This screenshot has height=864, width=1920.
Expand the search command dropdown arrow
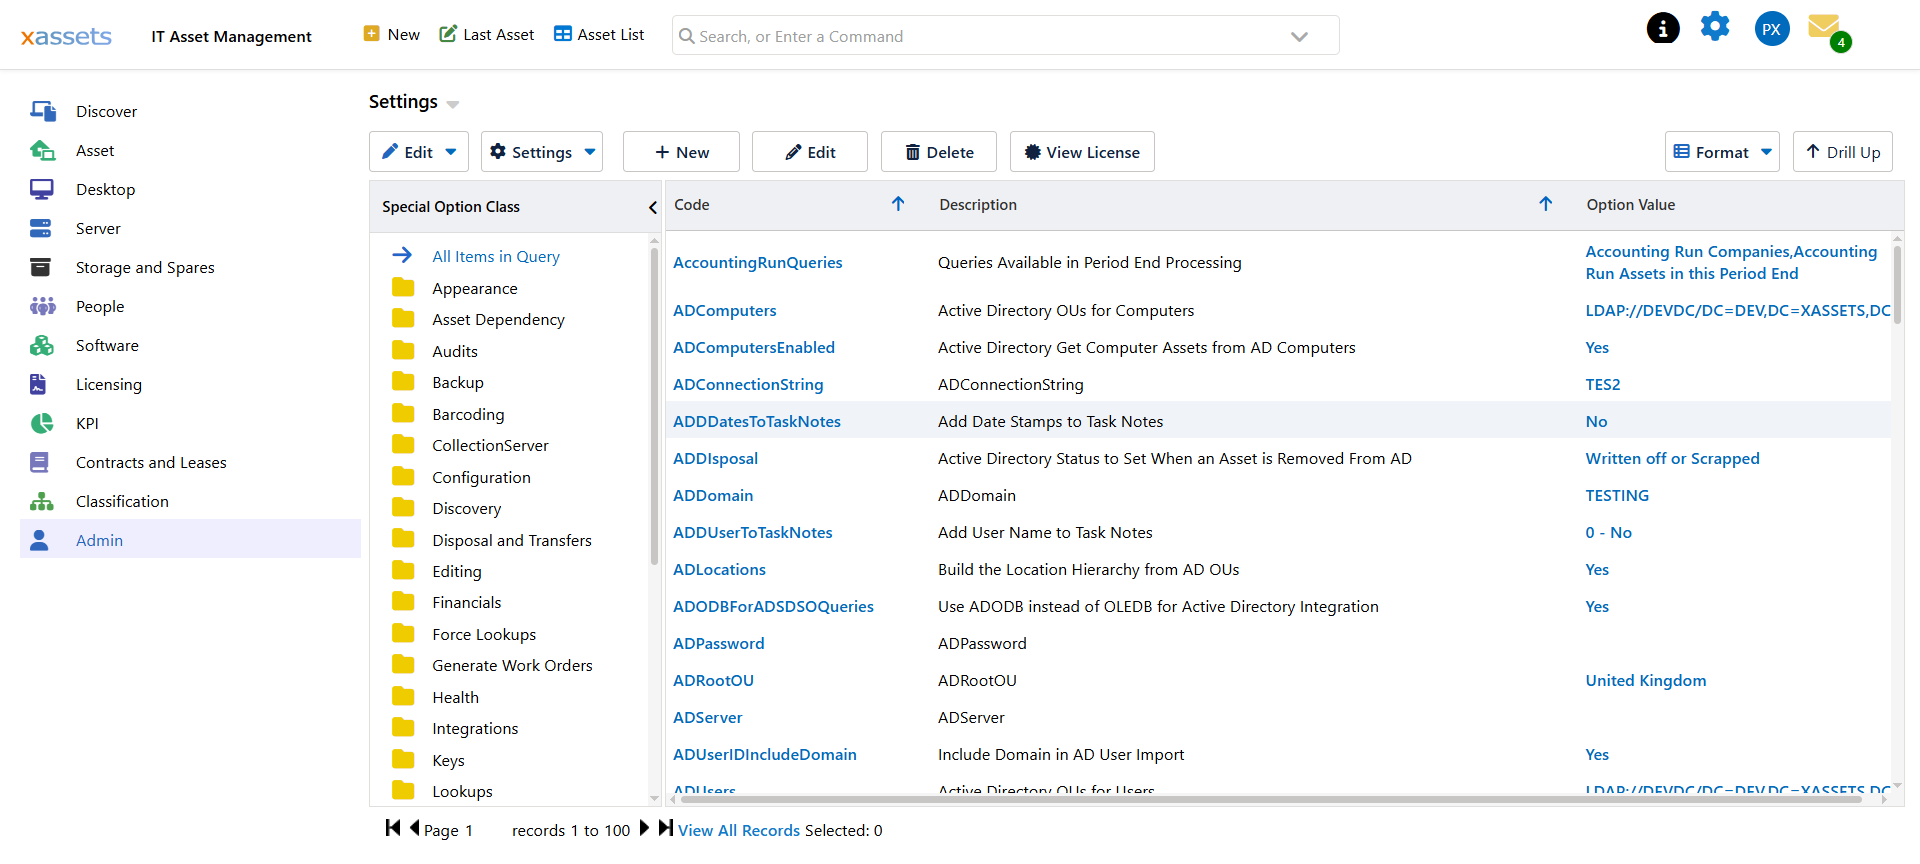1299,37
